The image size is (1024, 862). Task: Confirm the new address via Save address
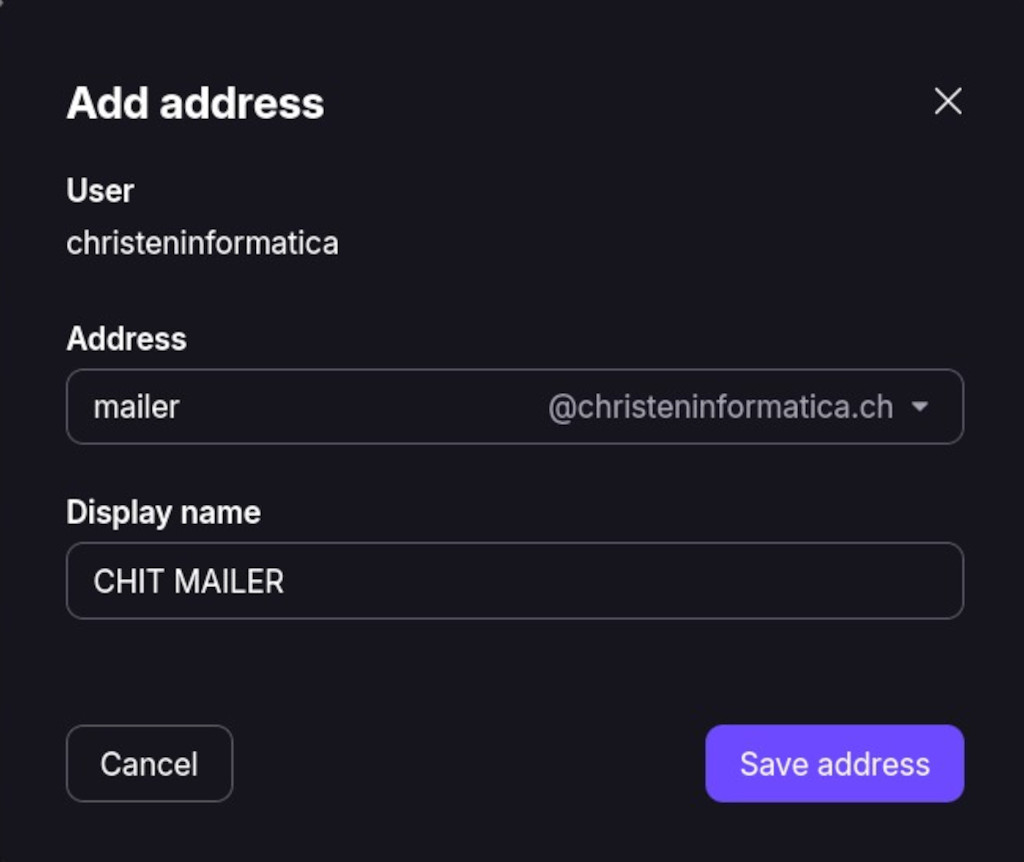pos(833,763)
